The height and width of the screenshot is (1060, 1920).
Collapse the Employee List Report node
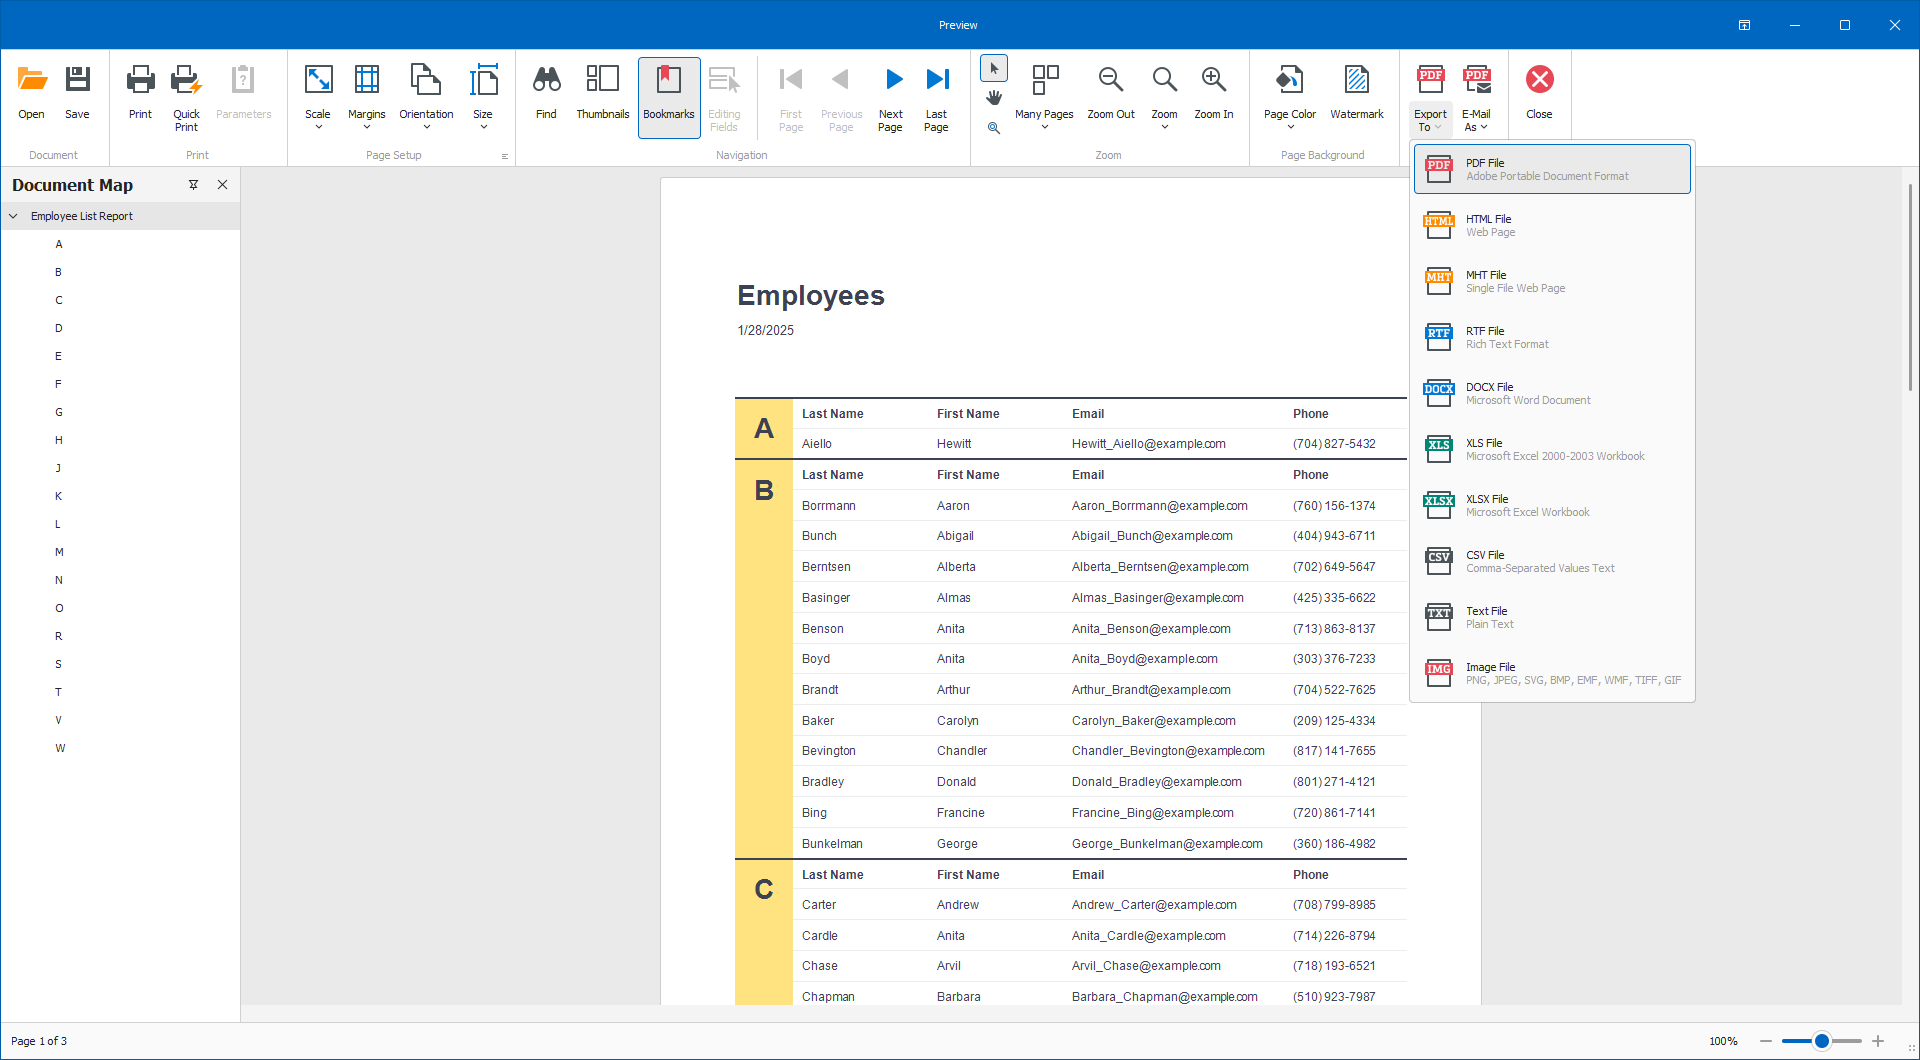(x=14, y=216)
